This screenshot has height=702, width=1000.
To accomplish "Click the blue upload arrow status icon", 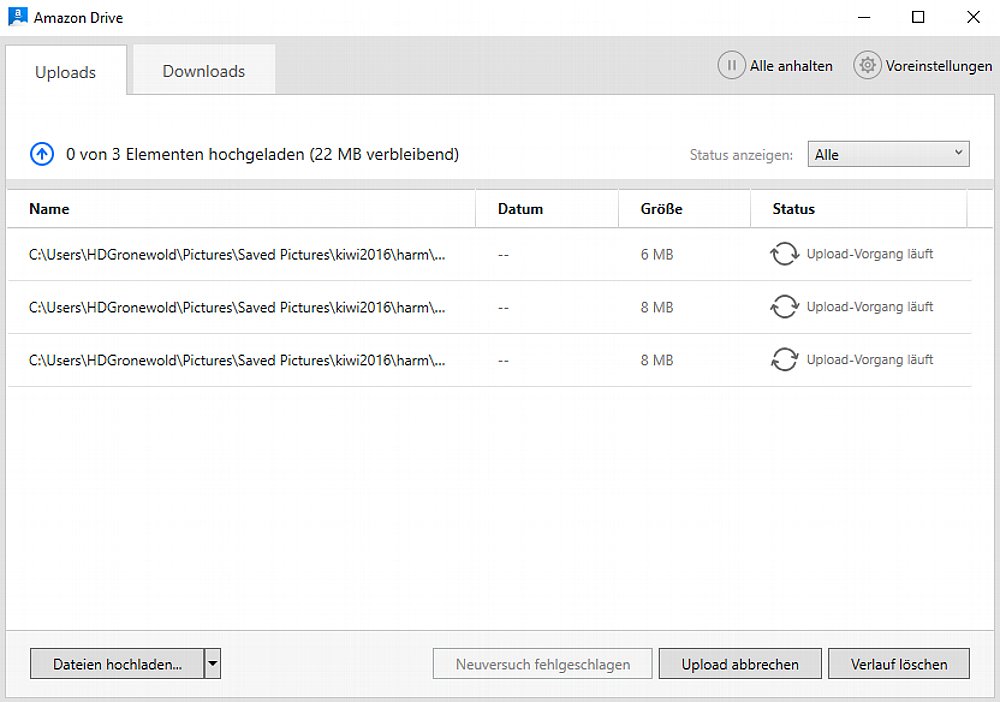I will 42,154.
